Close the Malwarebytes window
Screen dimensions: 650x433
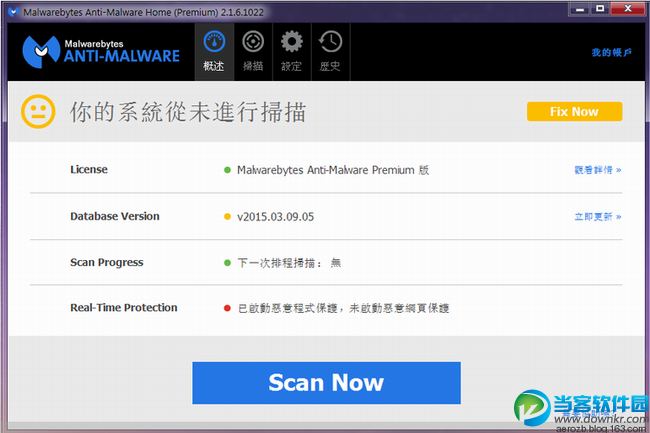[628, 8]
